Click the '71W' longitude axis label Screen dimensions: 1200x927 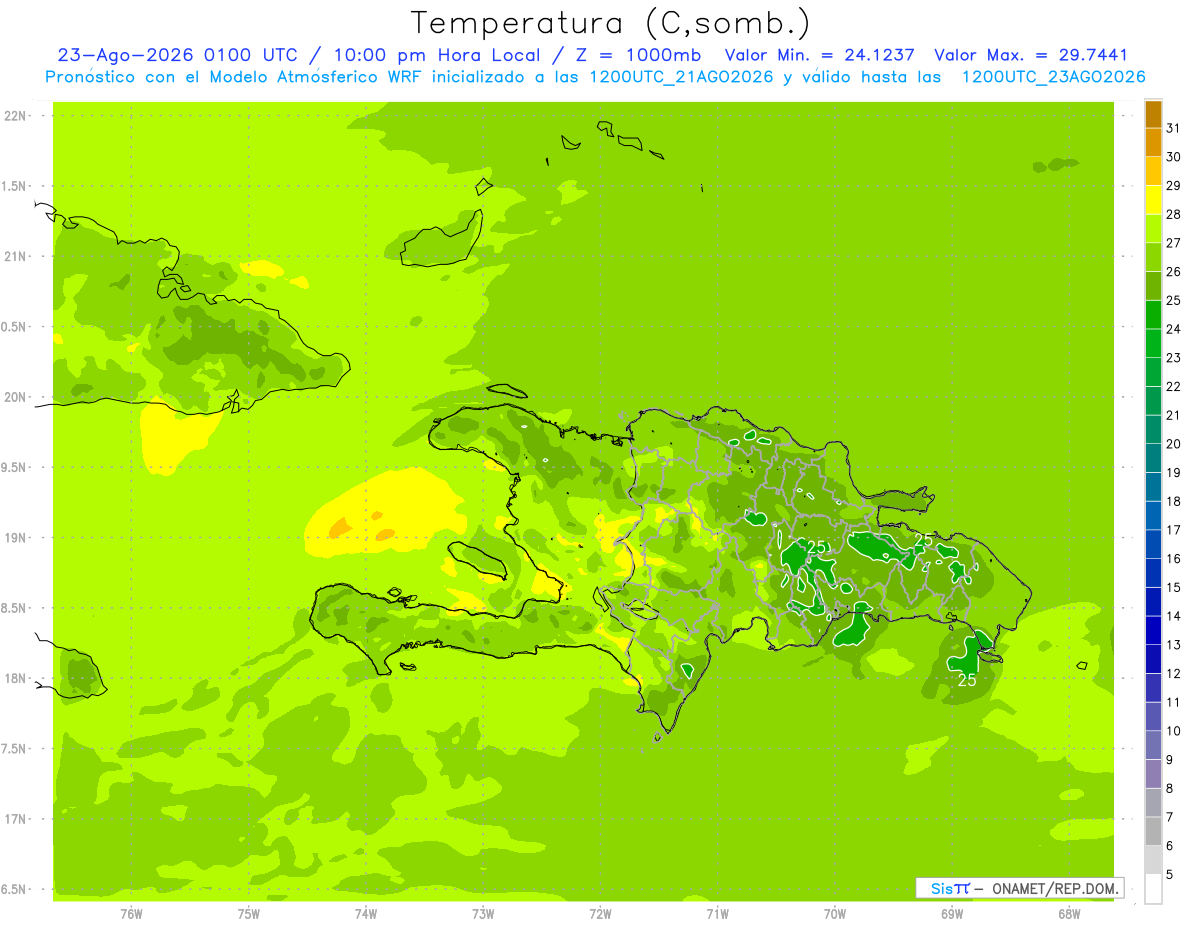click(717, 914)
